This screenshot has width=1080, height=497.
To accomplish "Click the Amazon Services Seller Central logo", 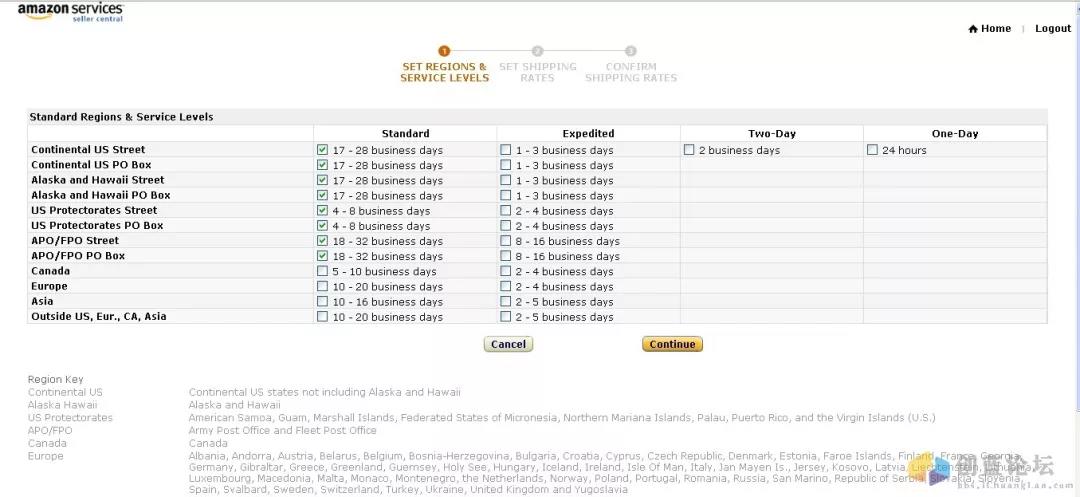I will pos(70,12).
